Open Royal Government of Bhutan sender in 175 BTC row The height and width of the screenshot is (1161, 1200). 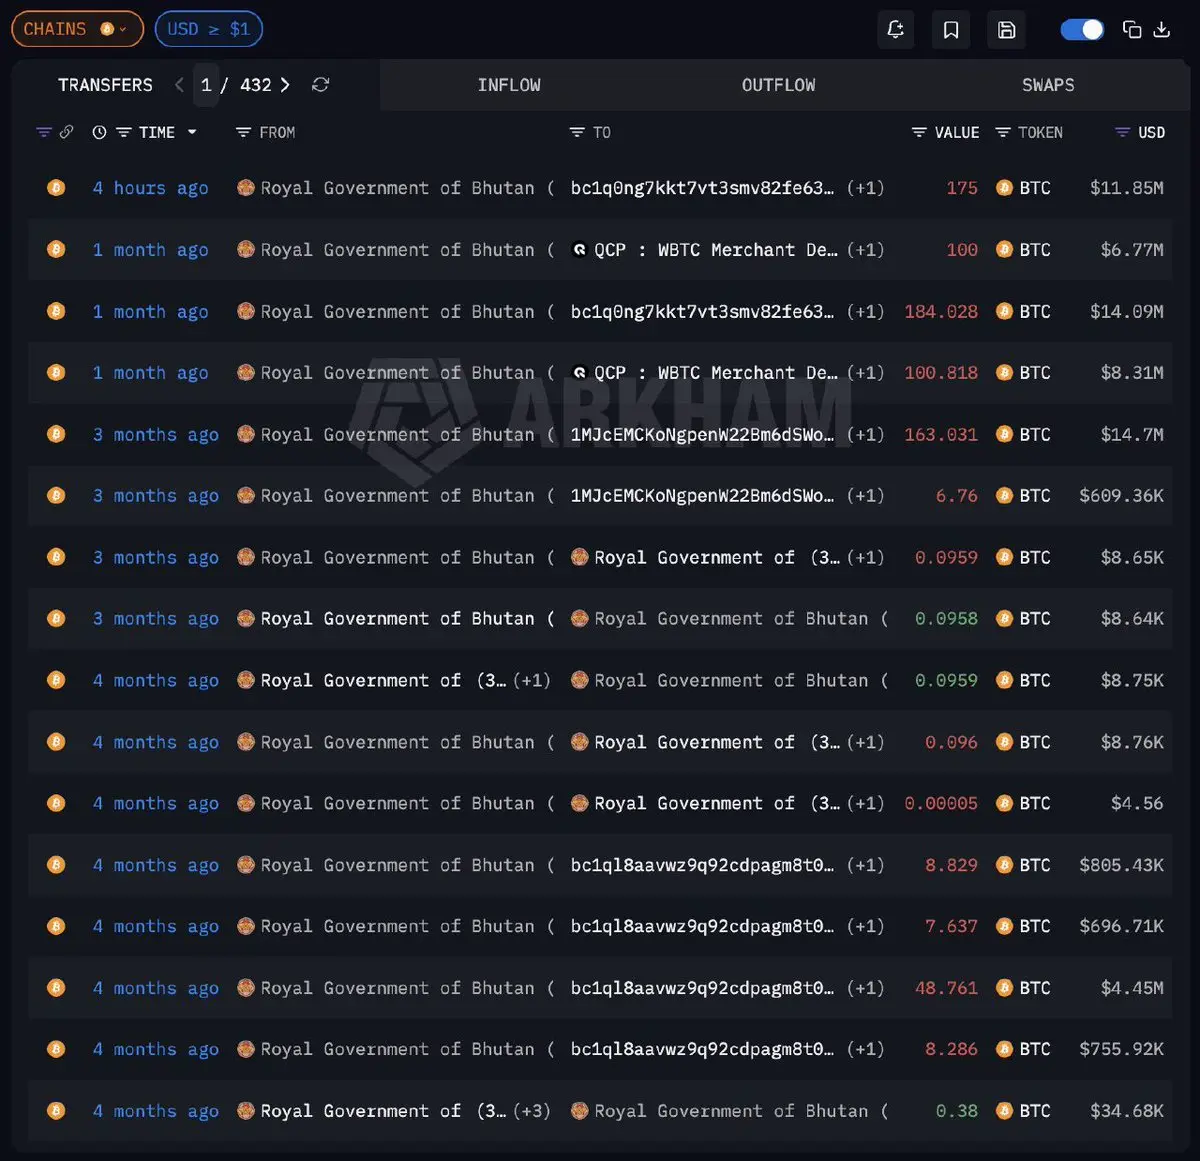[396, 188]
